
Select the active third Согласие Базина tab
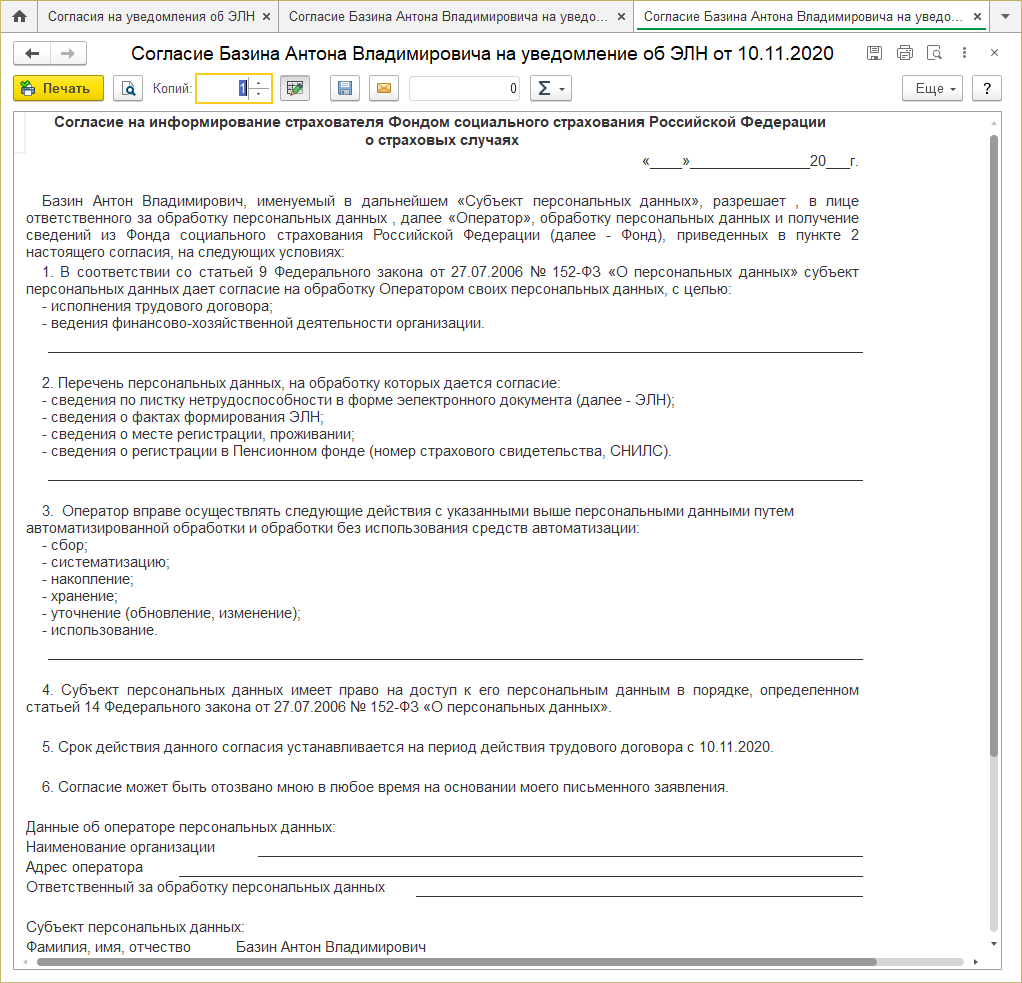click(803, 16)
